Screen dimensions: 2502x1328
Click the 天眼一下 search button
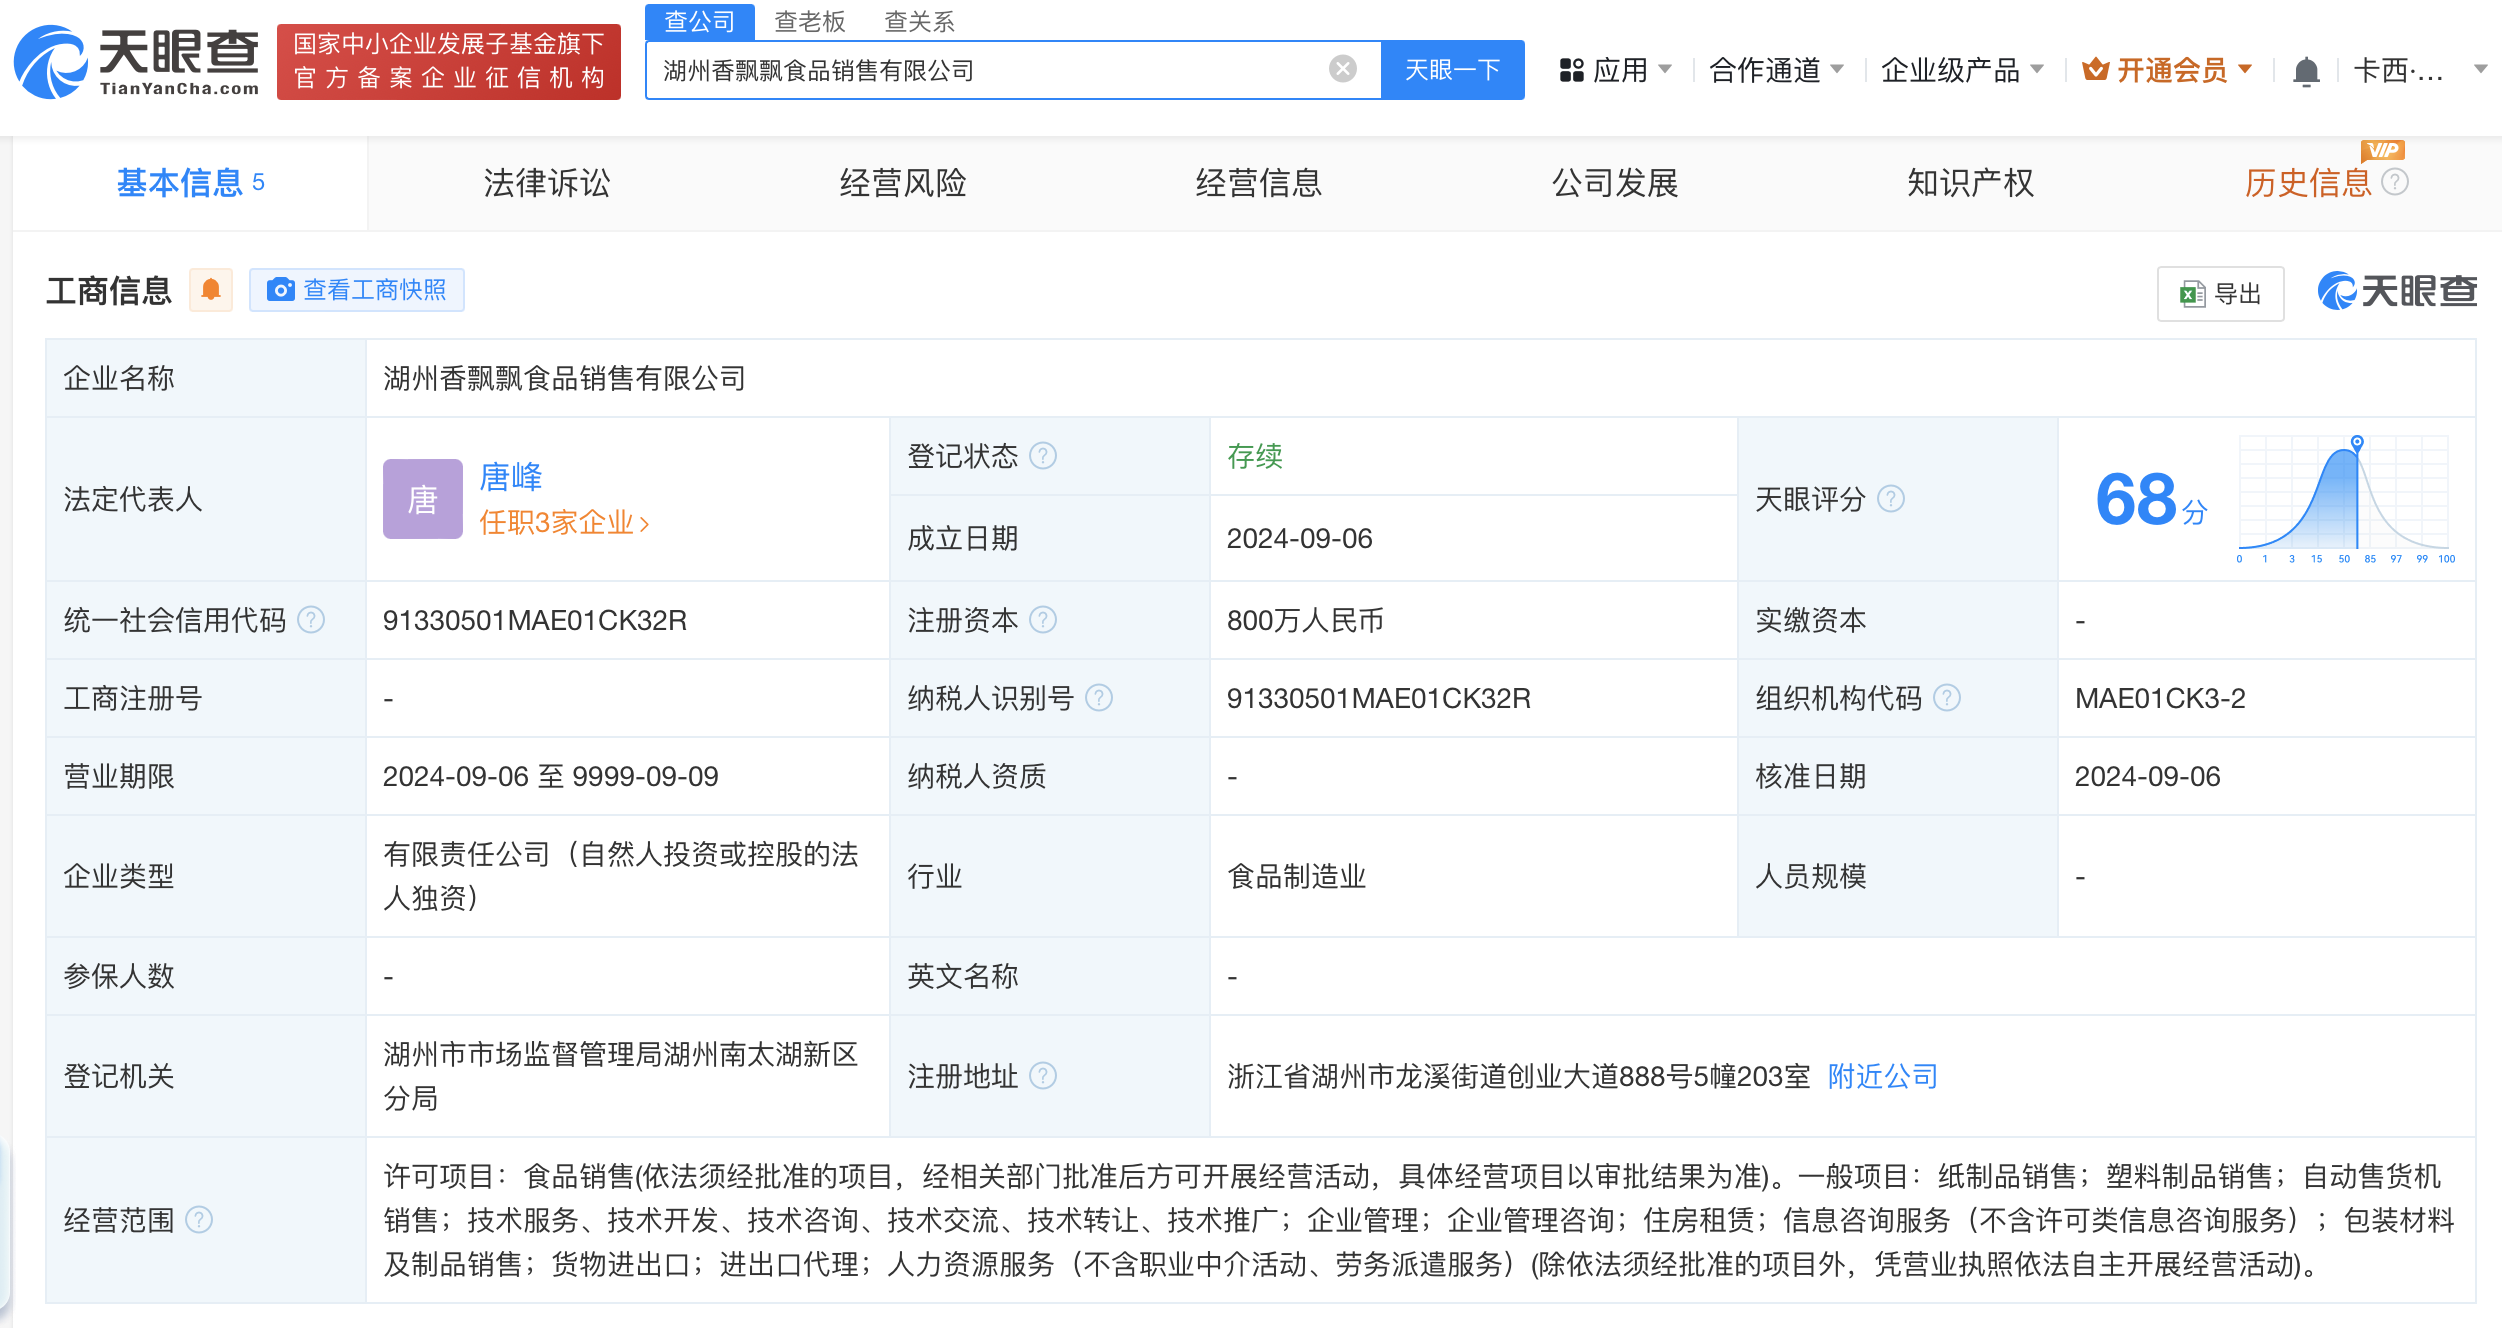click(x=1452, y=70)
